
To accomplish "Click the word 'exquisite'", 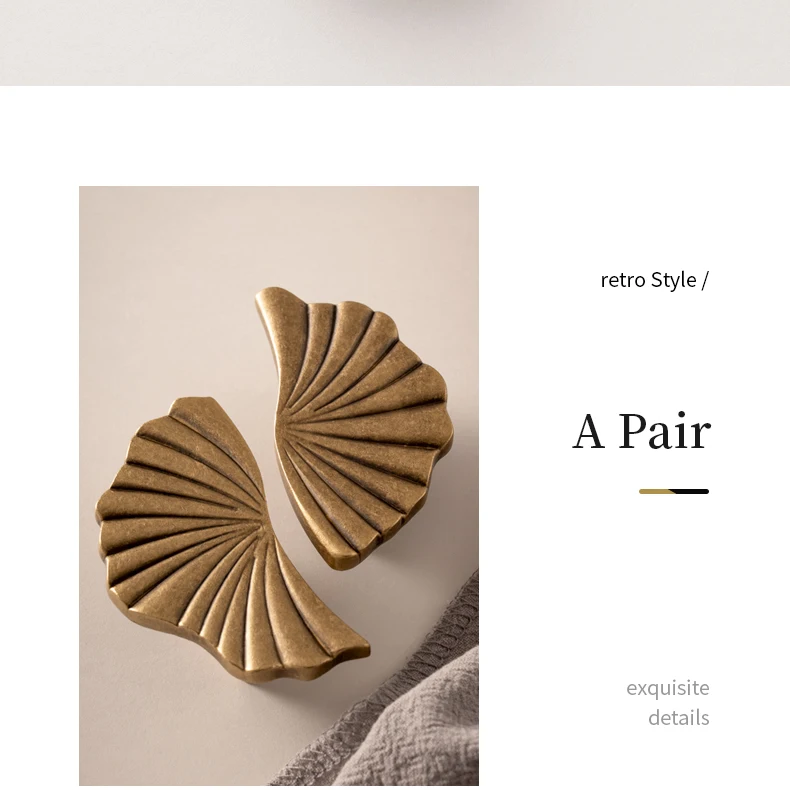I will point(668,688).
